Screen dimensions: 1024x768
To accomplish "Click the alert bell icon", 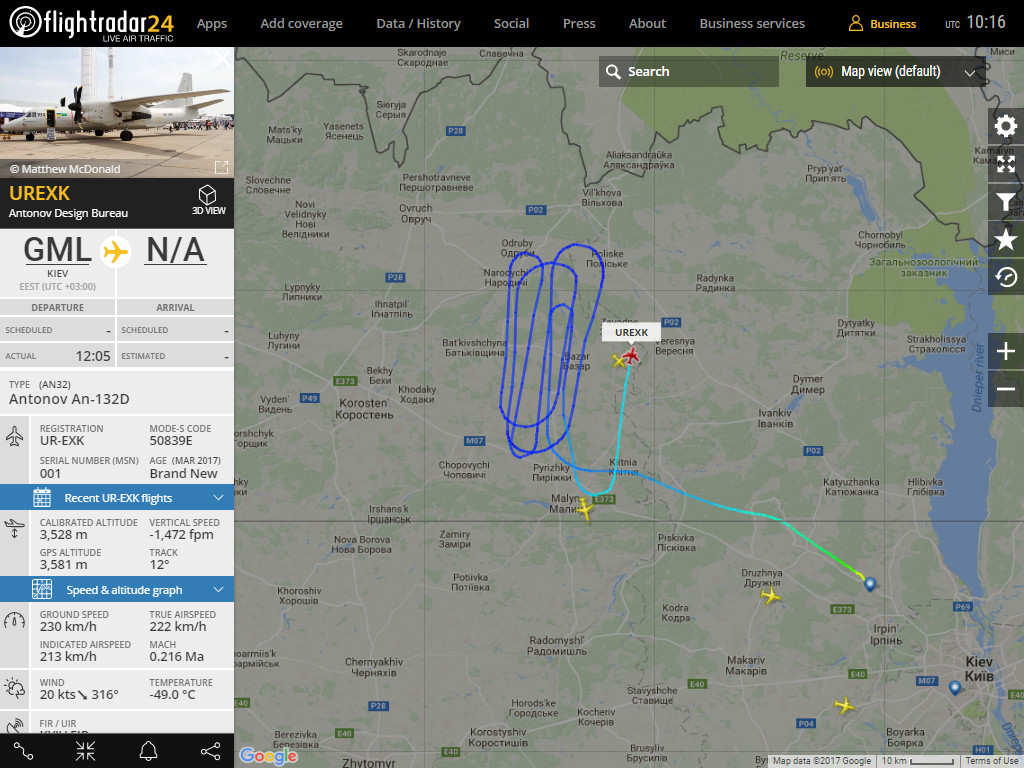I will 148,751.
